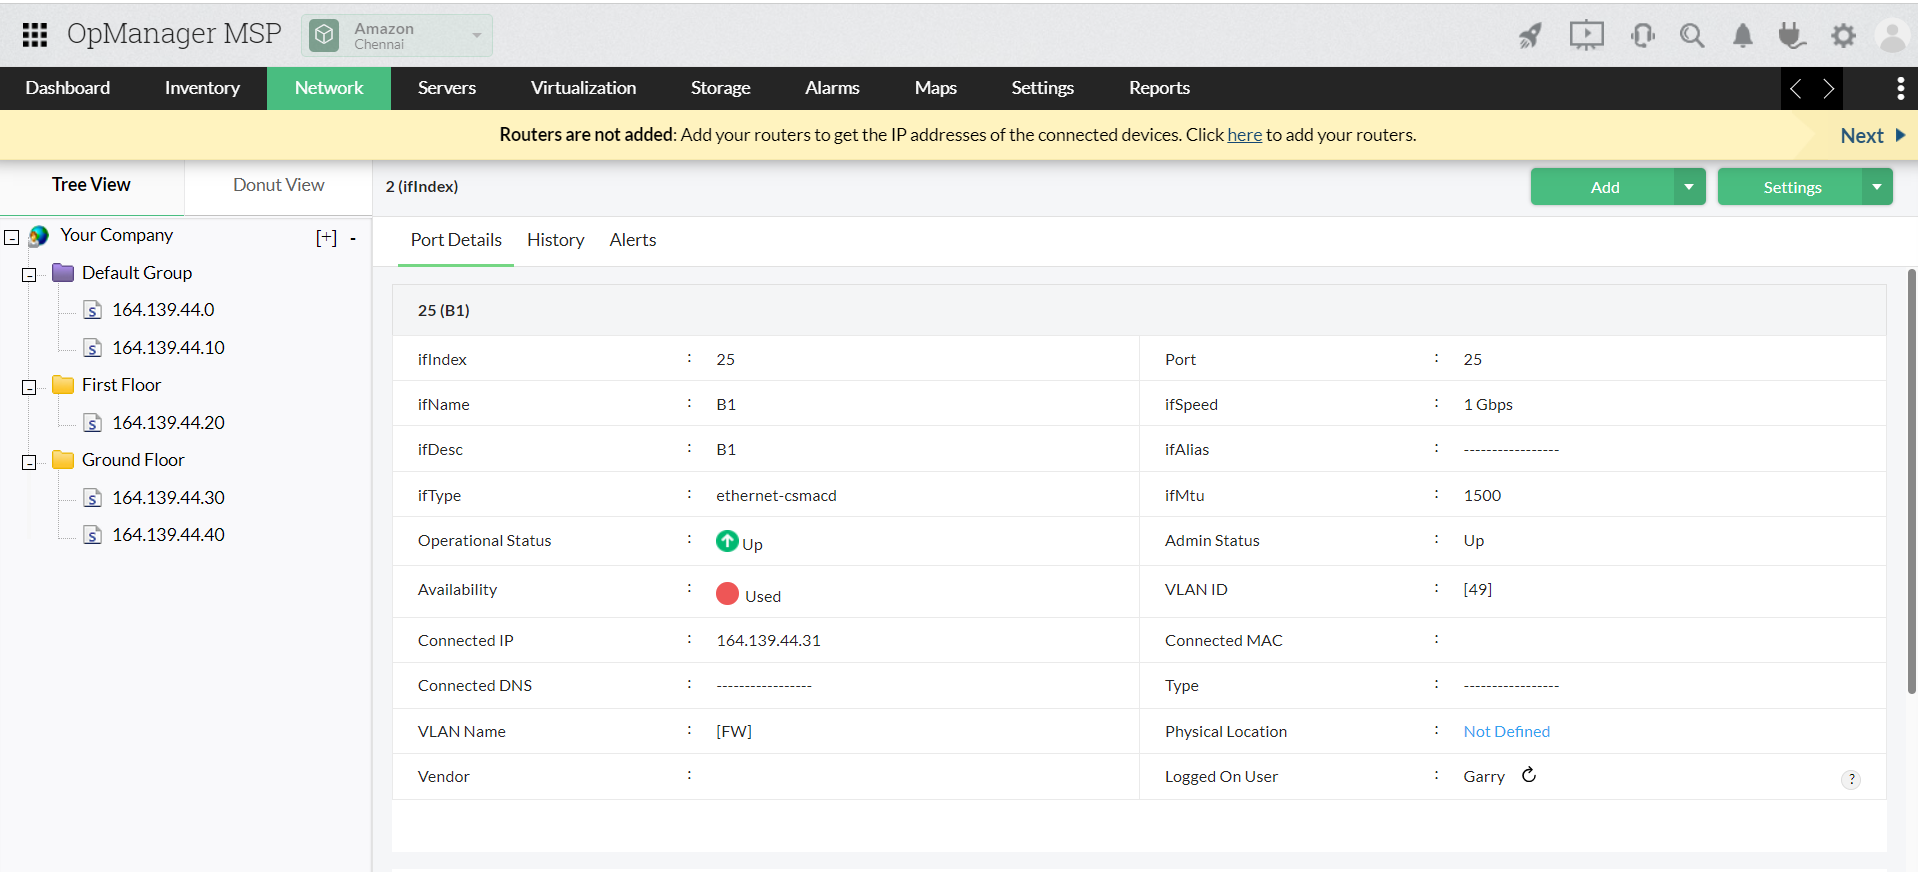This screenshot has height=872, width=1918.
Task: Click the 'here' link to add routers
Action: [1244, 135]
